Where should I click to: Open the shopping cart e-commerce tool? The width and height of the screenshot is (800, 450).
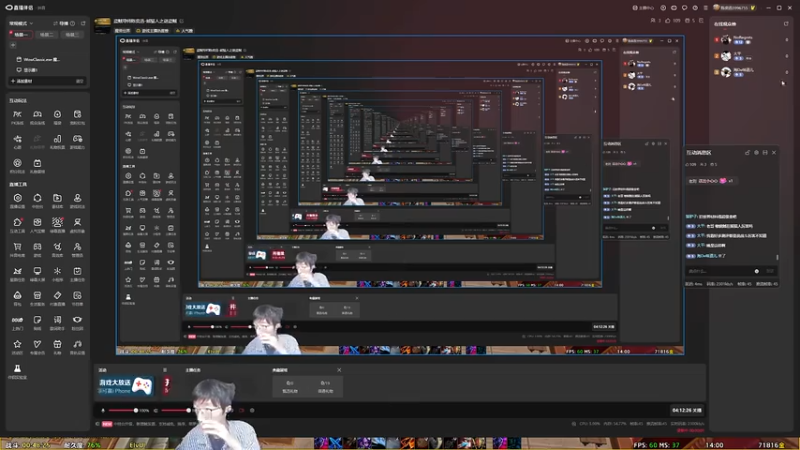coord(17,247)
